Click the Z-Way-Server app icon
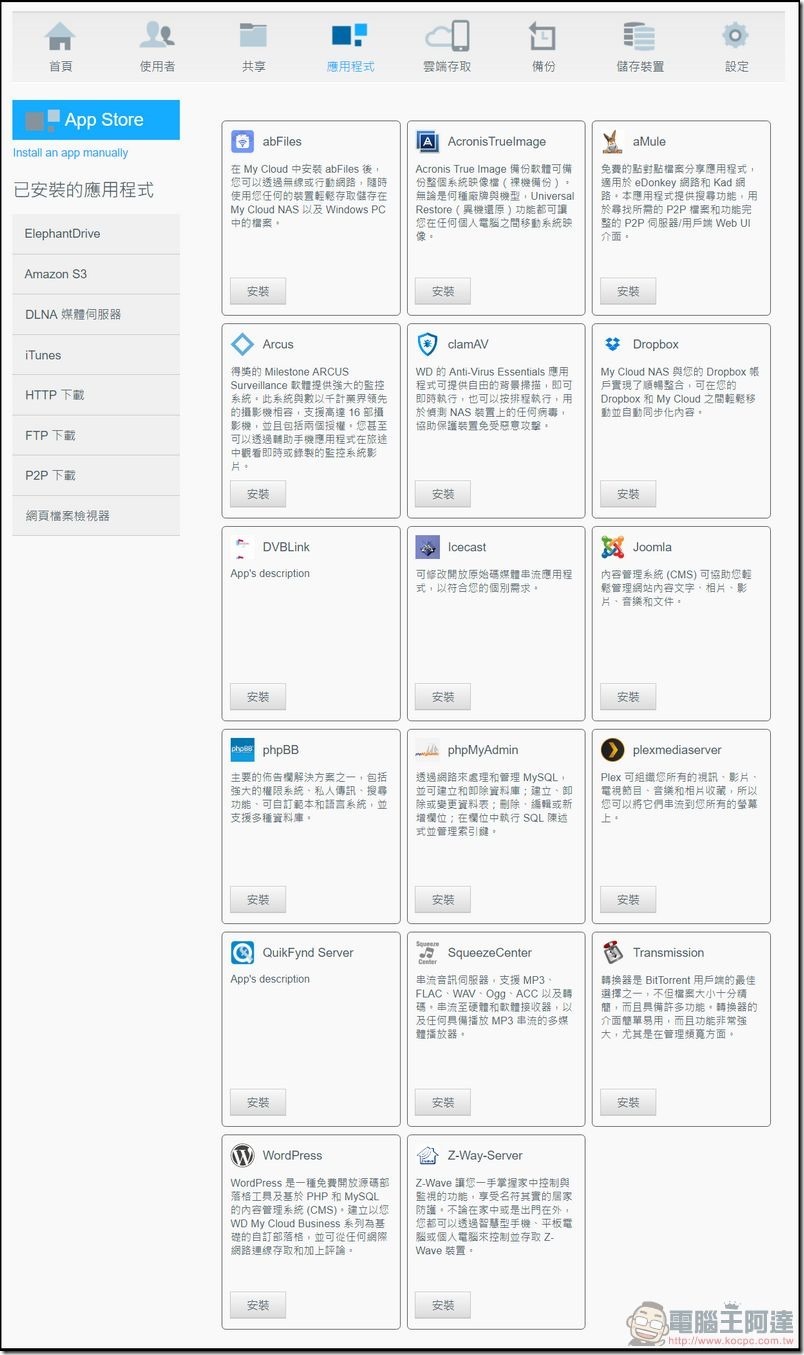The image size is (804, 1355). (428, 1155)
